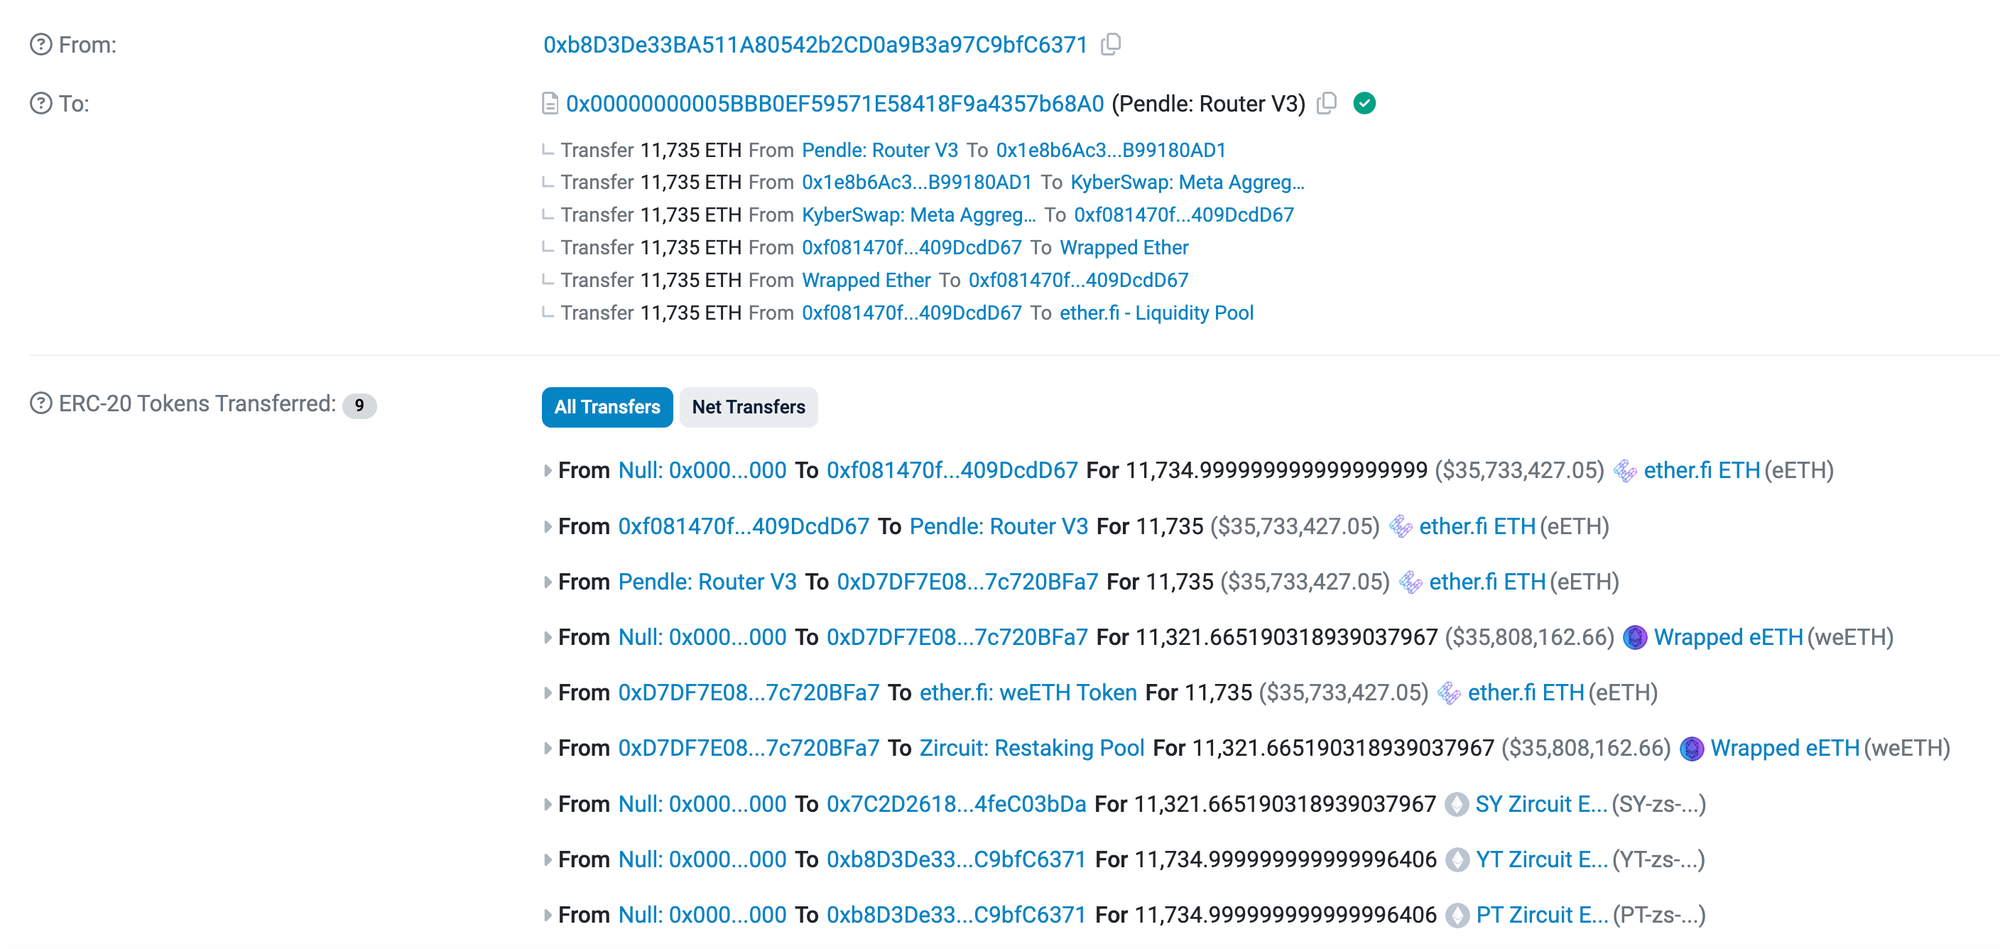Viewport: 2000px width, 949px height.
Task: Click eETH token icon in first transfer row
Action: click(x=1626, y=471)
